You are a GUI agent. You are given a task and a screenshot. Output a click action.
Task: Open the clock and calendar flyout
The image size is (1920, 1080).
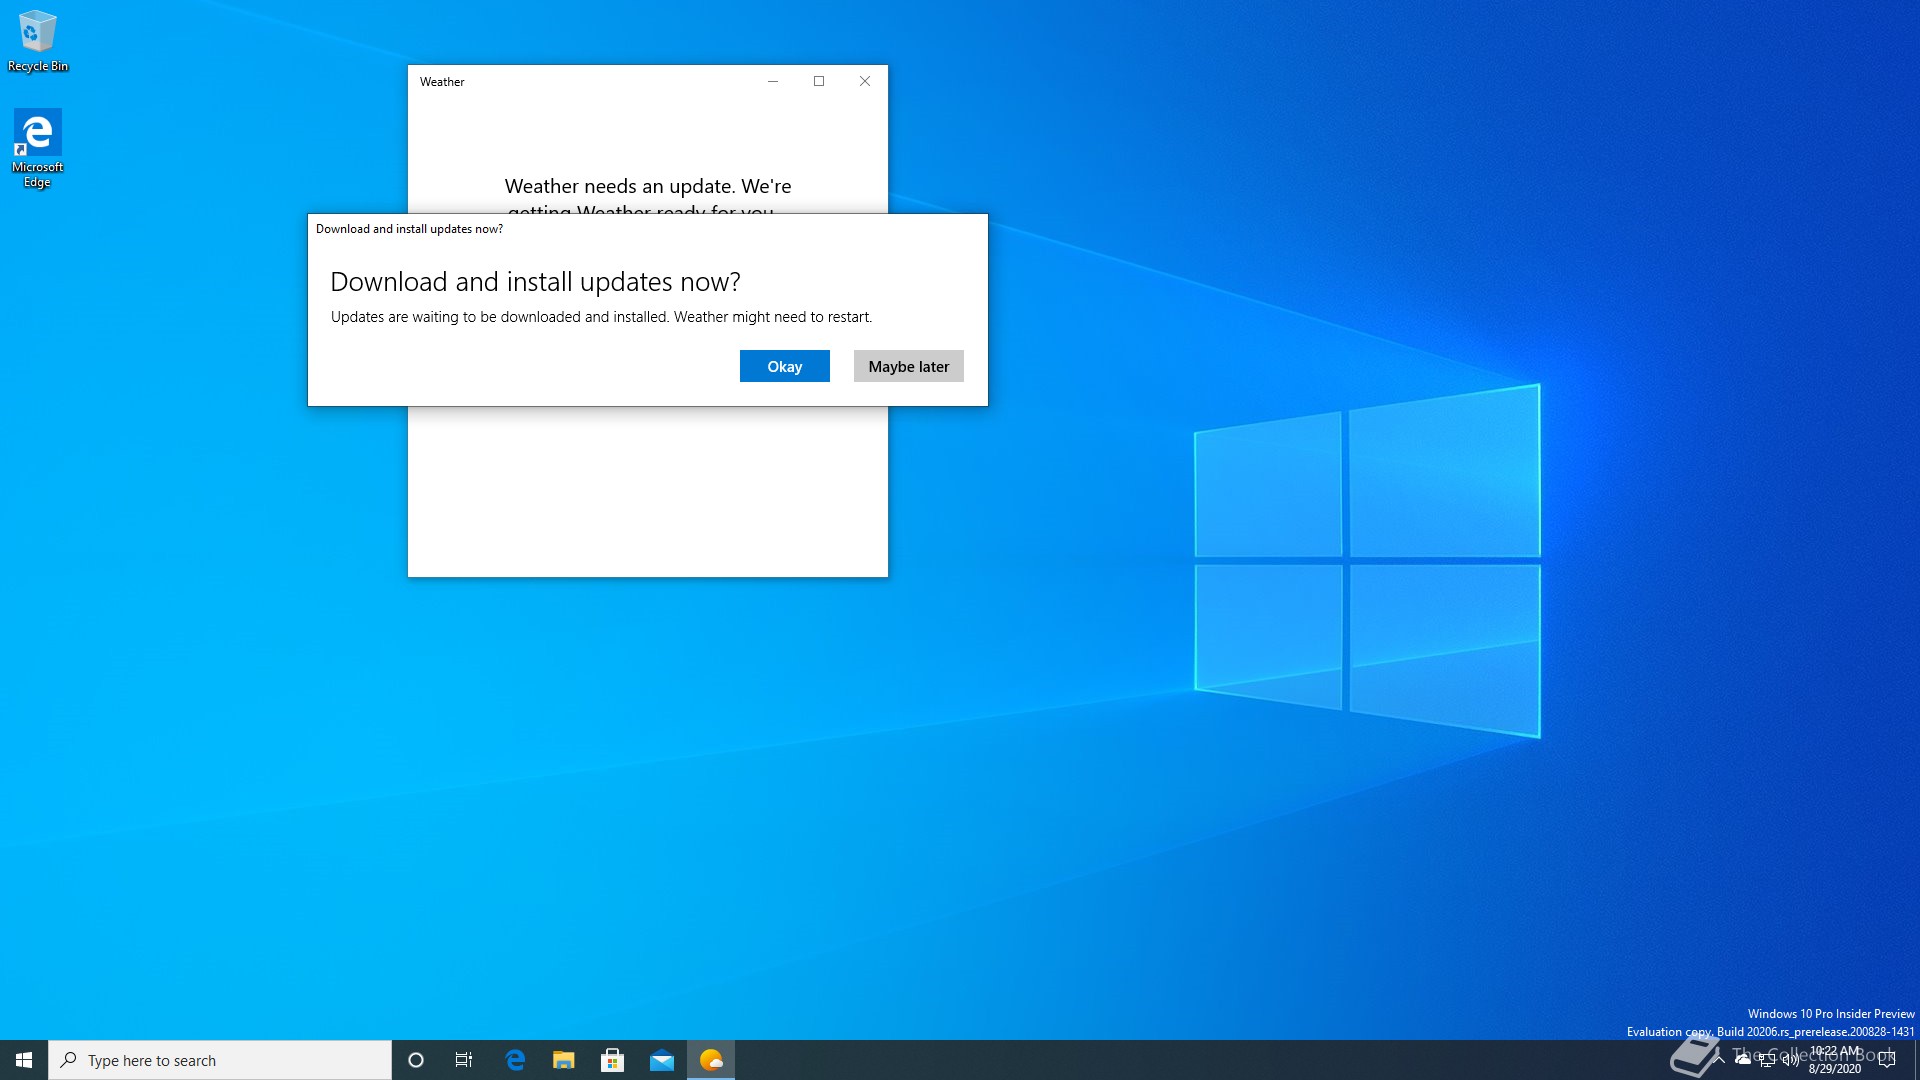1835,1060
